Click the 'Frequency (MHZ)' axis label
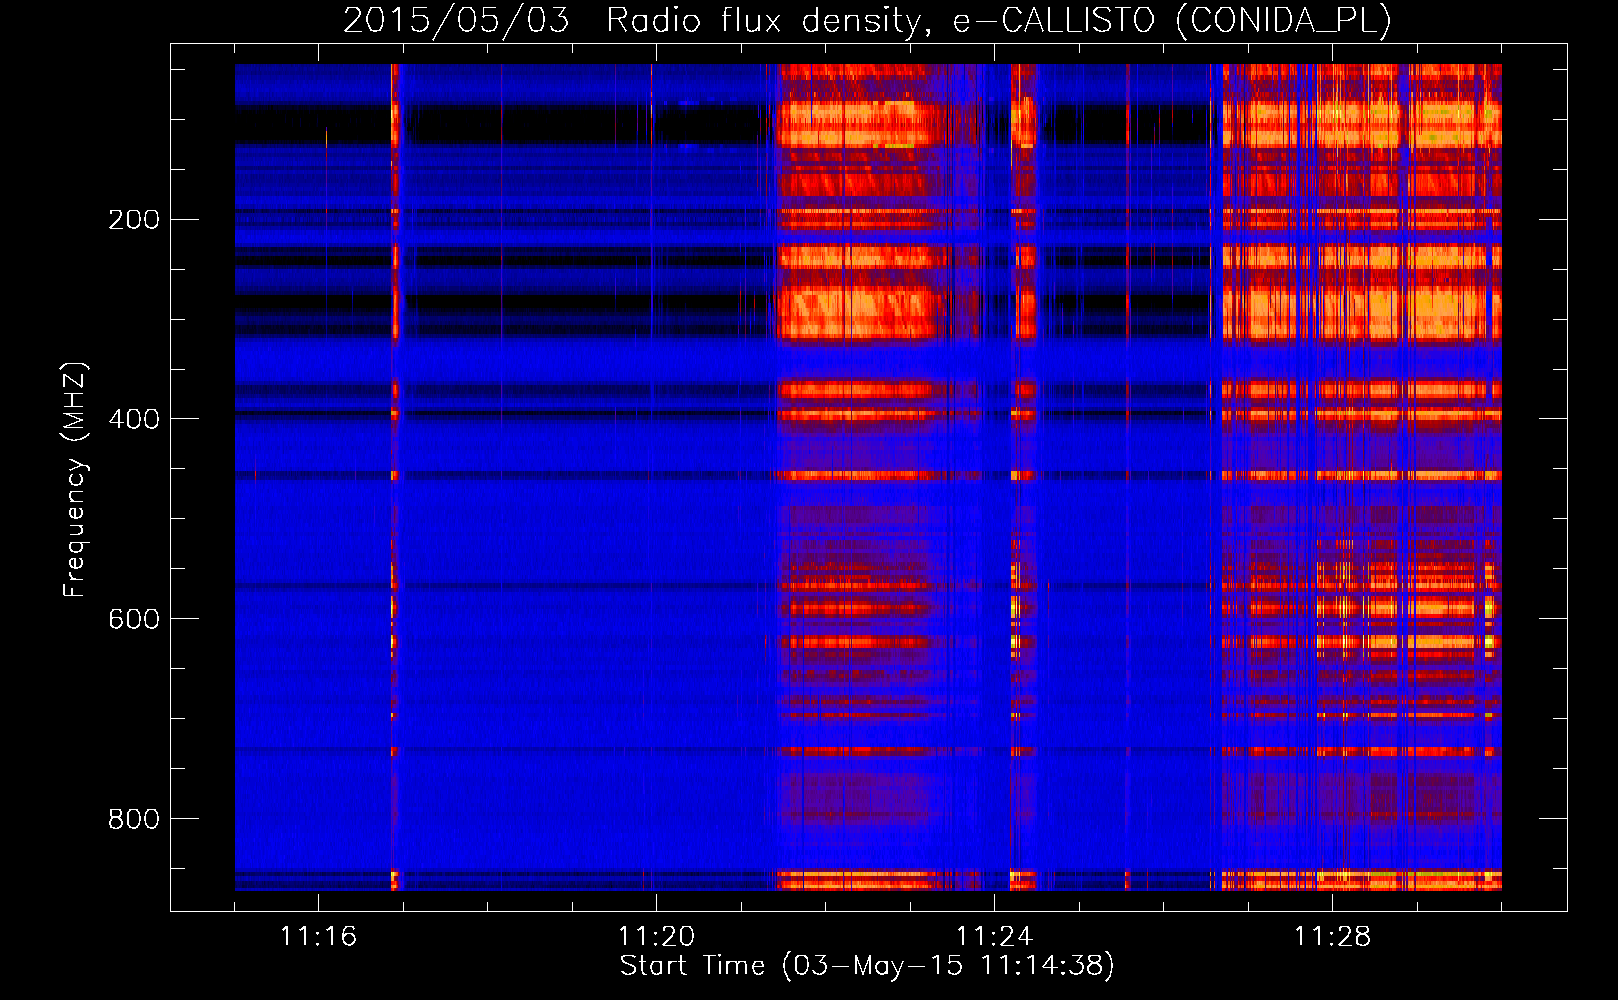 pyautogui.click(x=75, y=479)
